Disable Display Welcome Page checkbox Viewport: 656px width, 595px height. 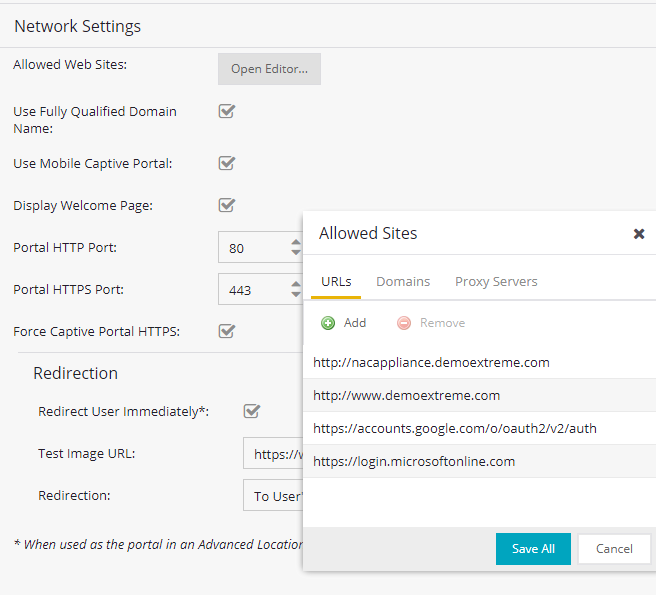(227, 205)
